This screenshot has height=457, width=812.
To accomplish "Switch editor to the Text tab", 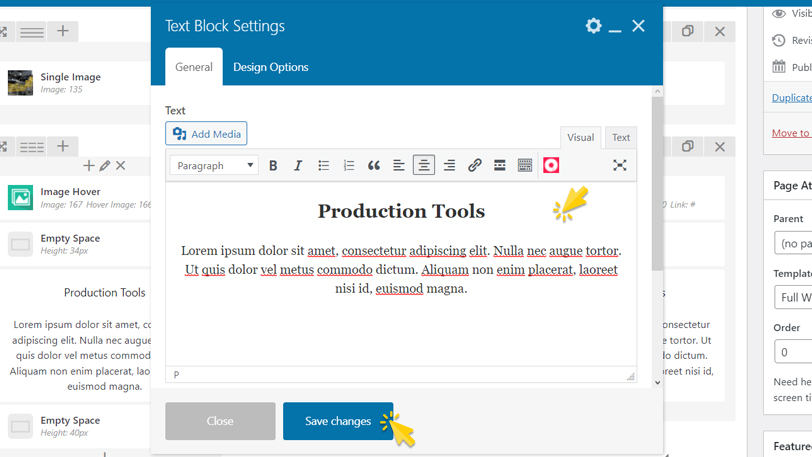I will 621,138.
